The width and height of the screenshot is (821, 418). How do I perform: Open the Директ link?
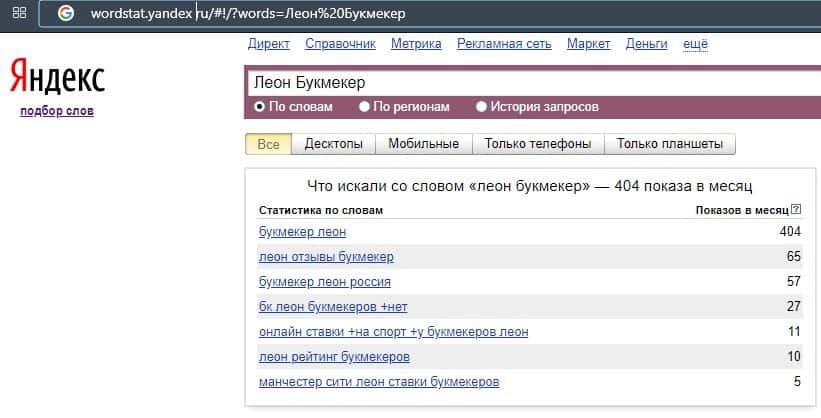(268, 44)
